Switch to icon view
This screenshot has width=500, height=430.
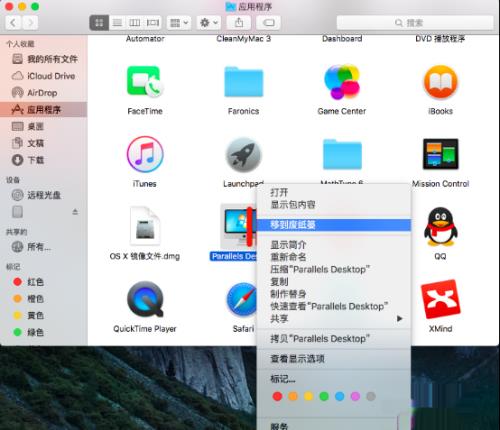coord(99,23)
